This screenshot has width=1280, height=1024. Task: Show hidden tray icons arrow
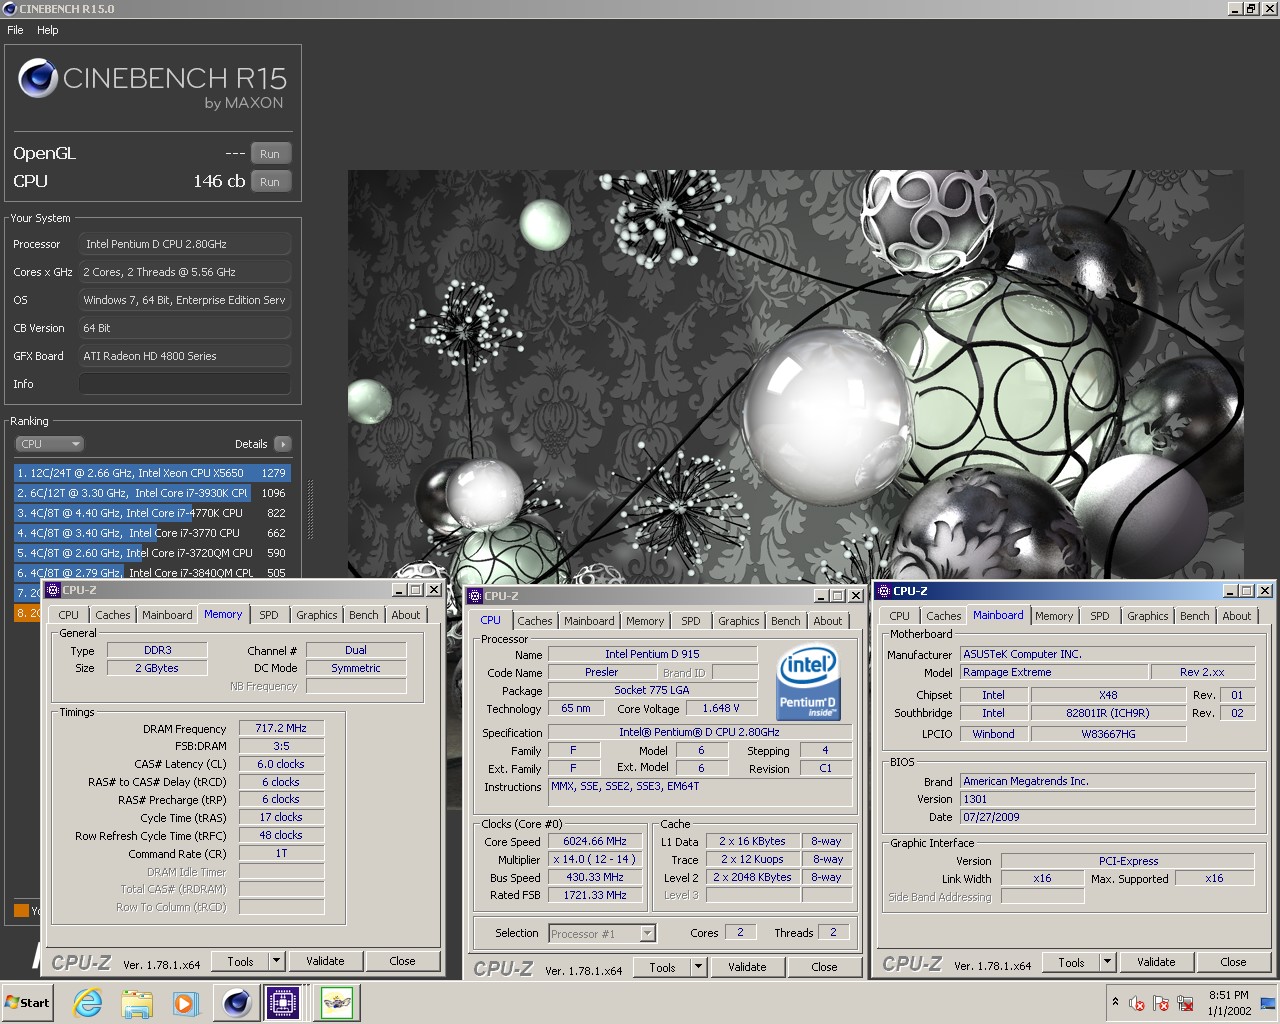coord(1115,1002)
